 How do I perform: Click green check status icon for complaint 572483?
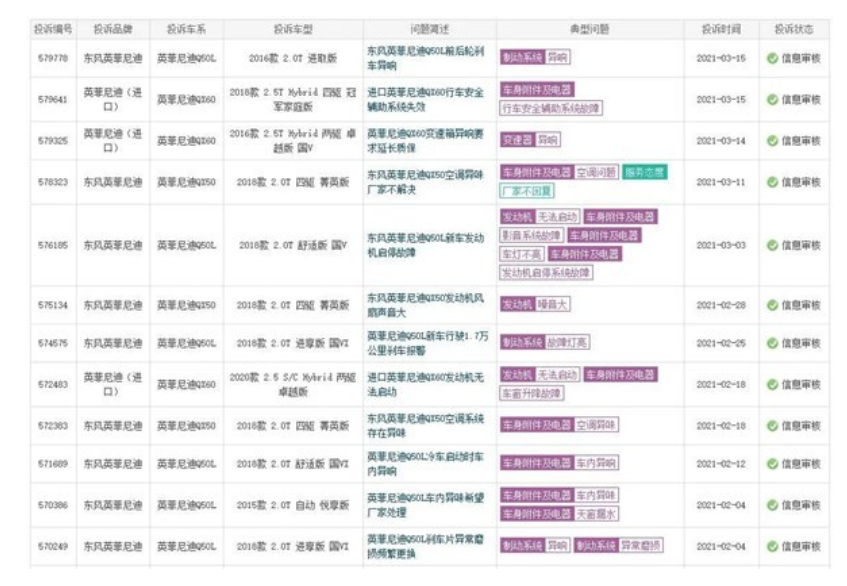tap(772, 385)
